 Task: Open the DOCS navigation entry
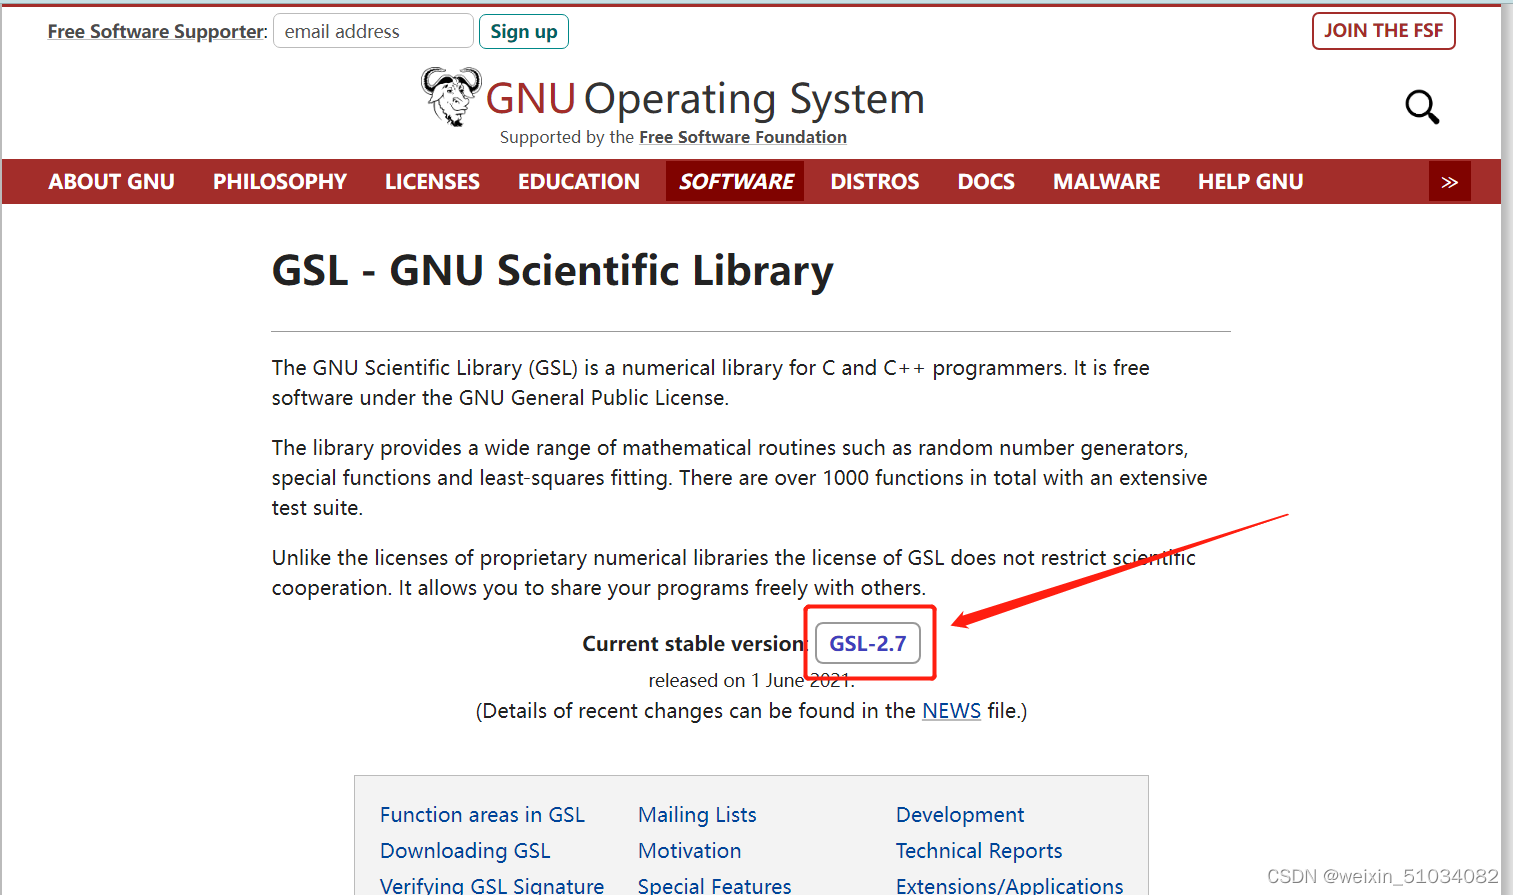986,181
